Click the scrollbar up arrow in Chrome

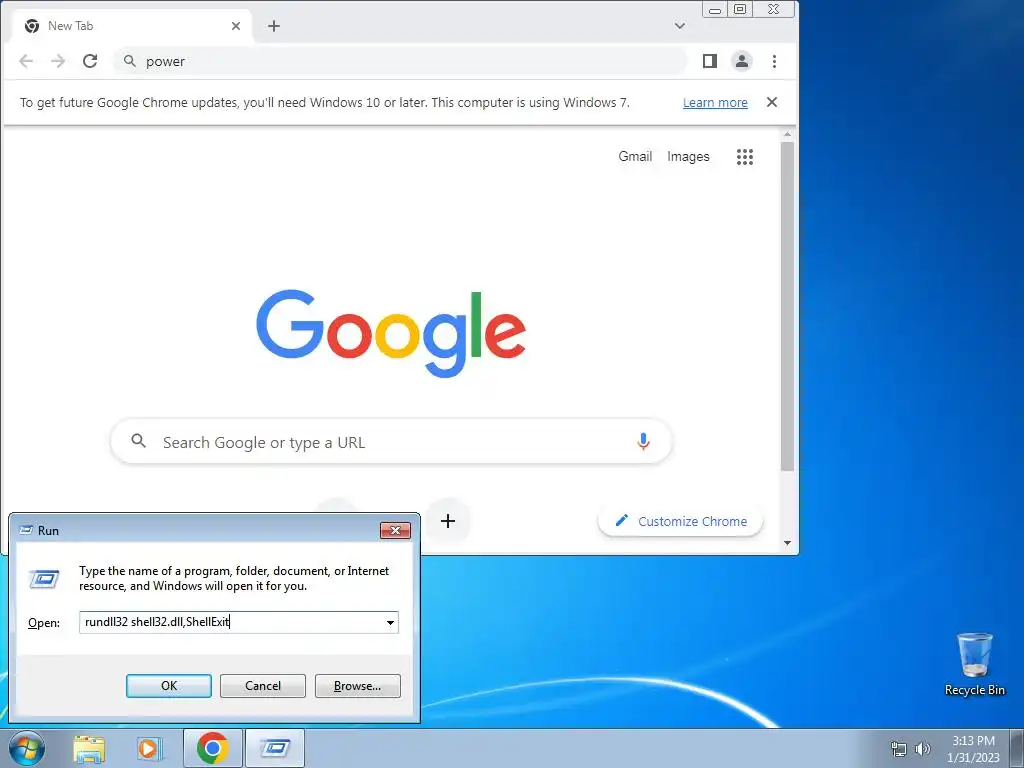coord(788,135)
